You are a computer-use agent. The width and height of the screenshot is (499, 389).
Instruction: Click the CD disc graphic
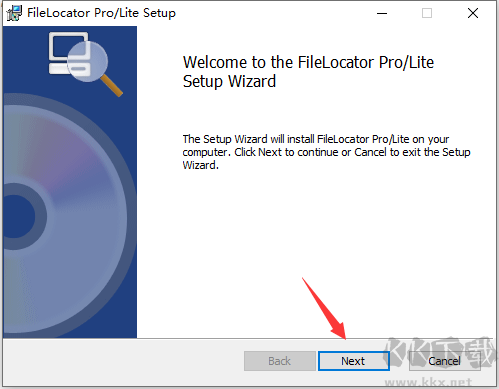(x=65, y=217)
